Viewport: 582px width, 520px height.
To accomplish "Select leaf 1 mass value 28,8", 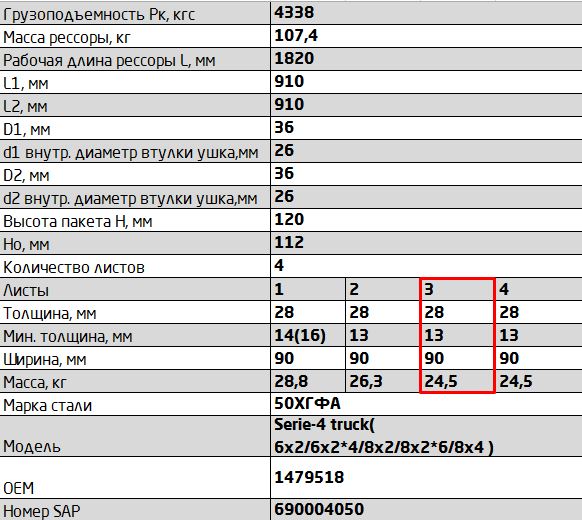I will pos(308,381).
